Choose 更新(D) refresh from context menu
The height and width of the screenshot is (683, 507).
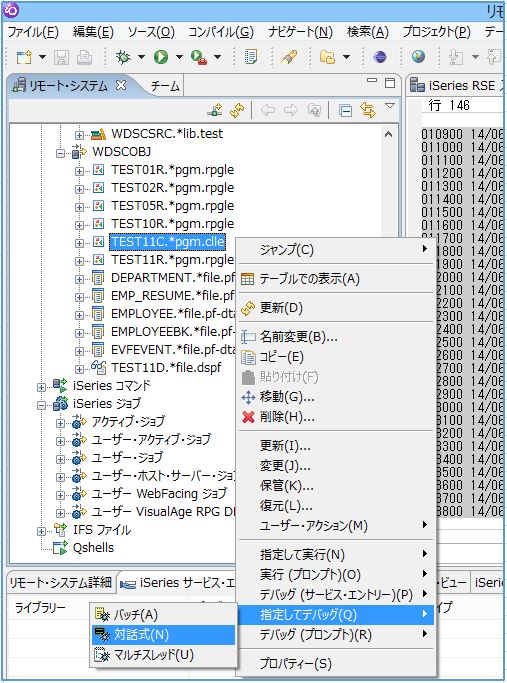coord(336,308)
